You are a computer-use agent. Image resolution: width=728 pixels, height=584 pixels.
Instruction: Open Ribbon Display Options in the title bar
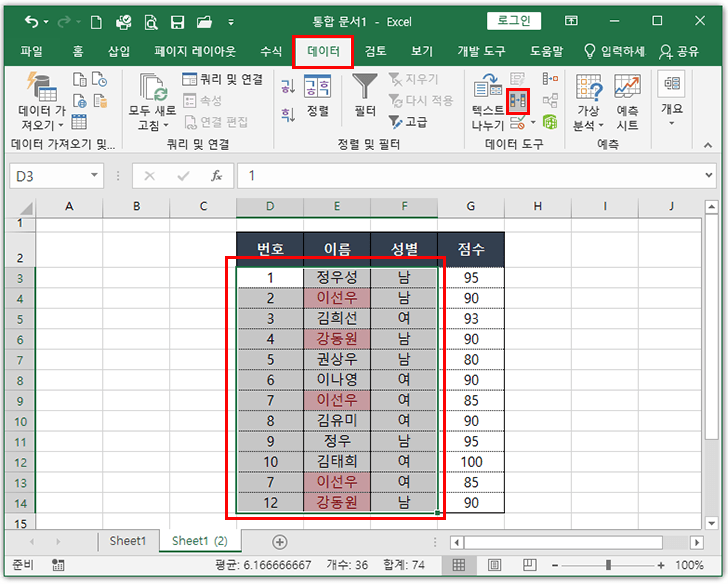pos(571,20)
